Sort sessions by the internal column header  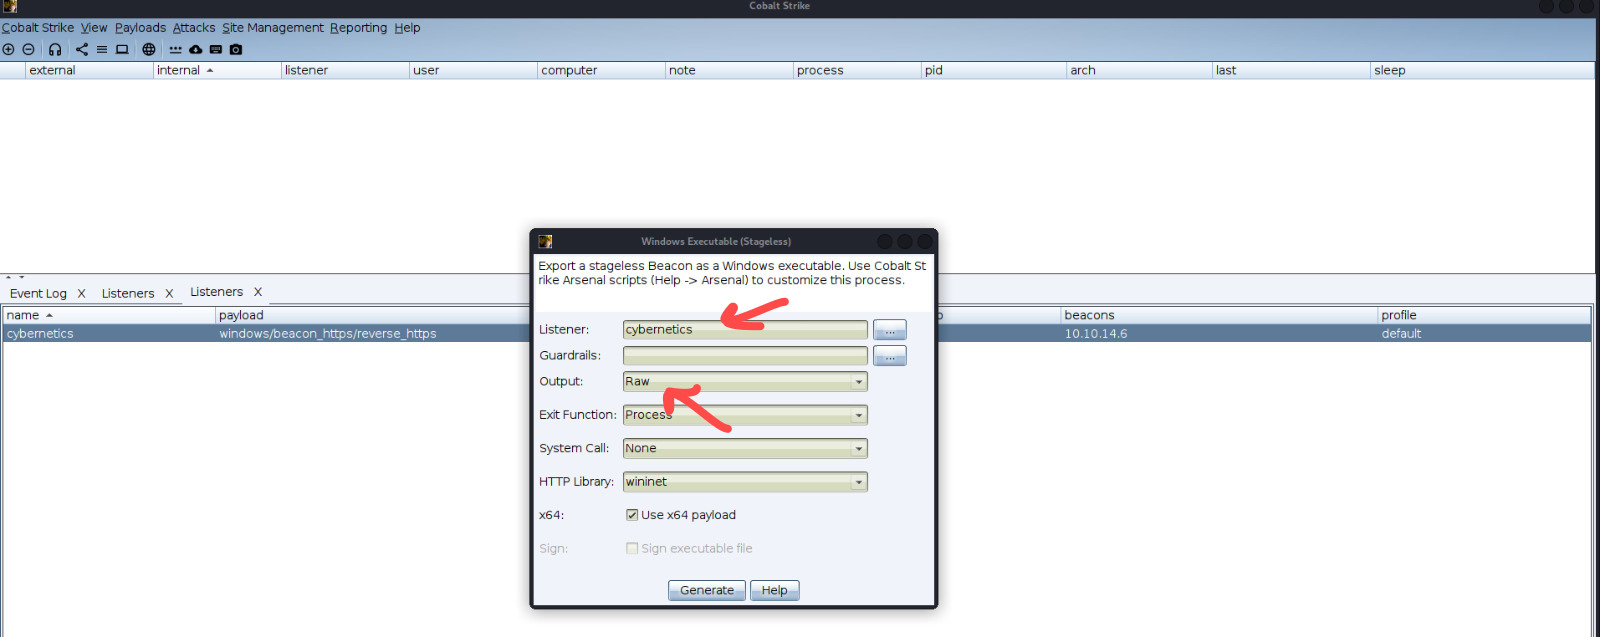pyautogui.click(x=217, y=70)
